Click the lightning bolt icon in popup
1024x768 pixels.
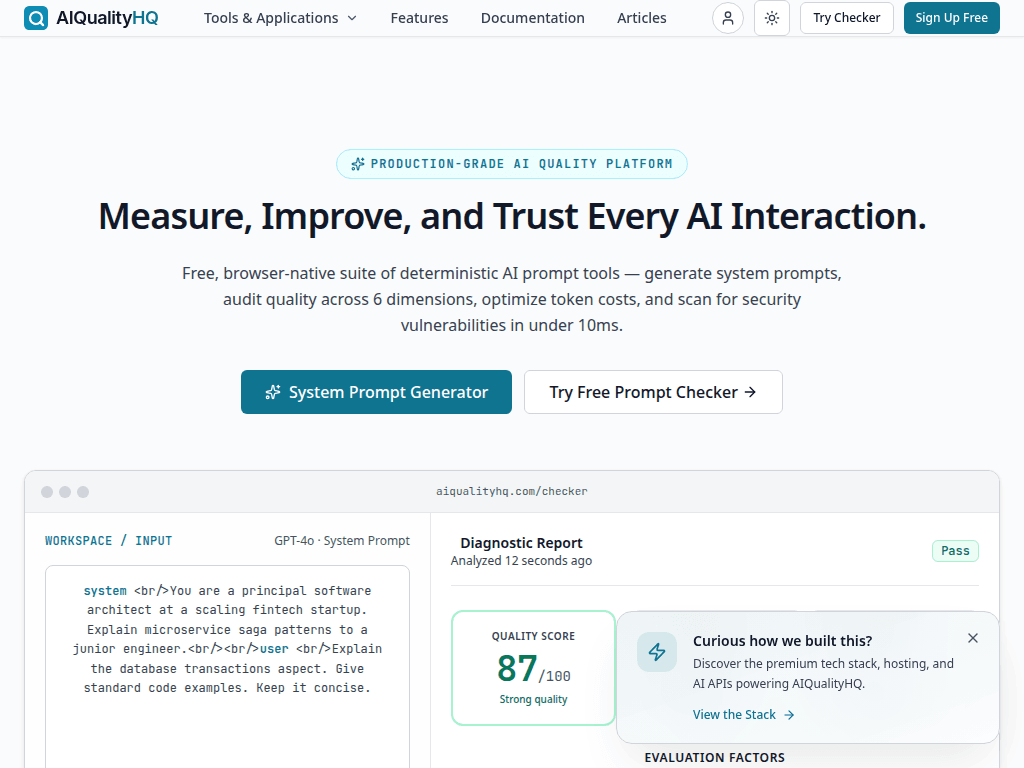657,652
